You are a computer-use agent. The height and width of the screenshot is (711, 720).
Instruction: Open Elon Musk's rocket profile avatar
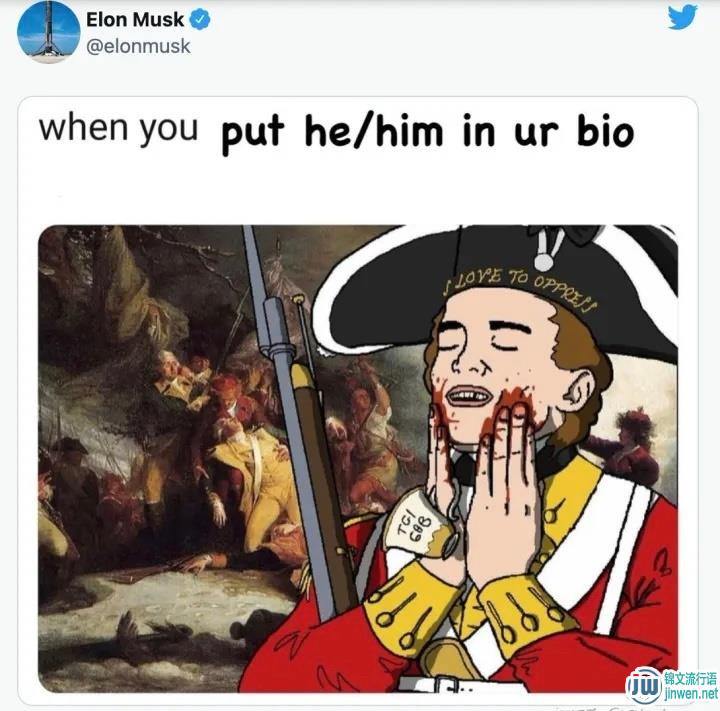point(49,32)
